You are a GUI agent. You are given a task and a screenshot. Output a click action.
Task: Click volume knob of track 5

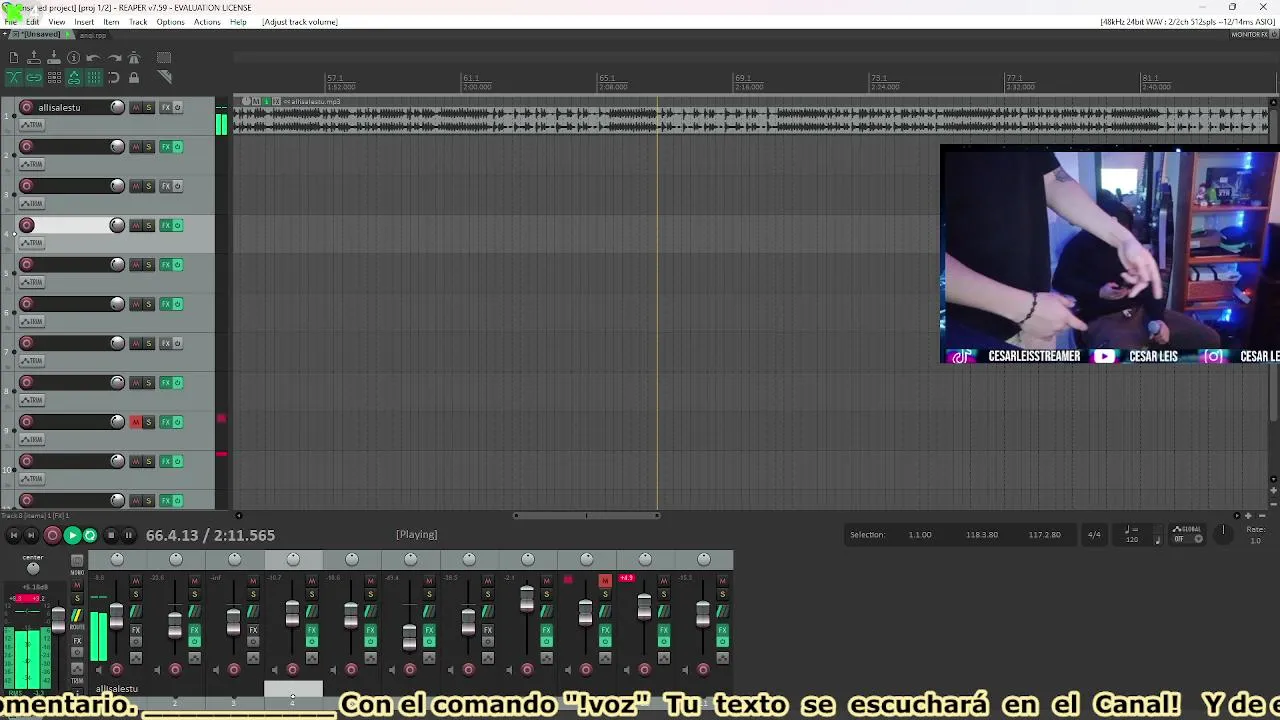[117, 264]
